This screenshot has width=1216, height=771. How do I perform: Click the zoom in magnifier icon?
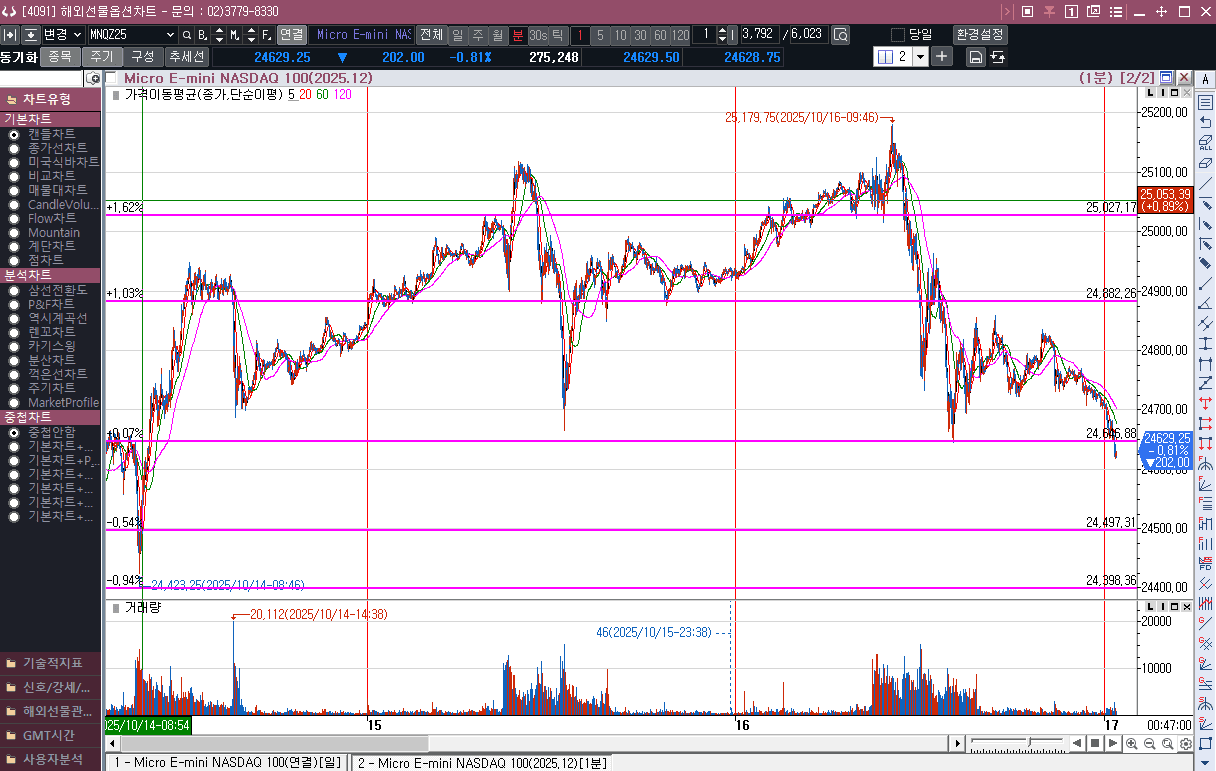click(x=1131, y=744)
